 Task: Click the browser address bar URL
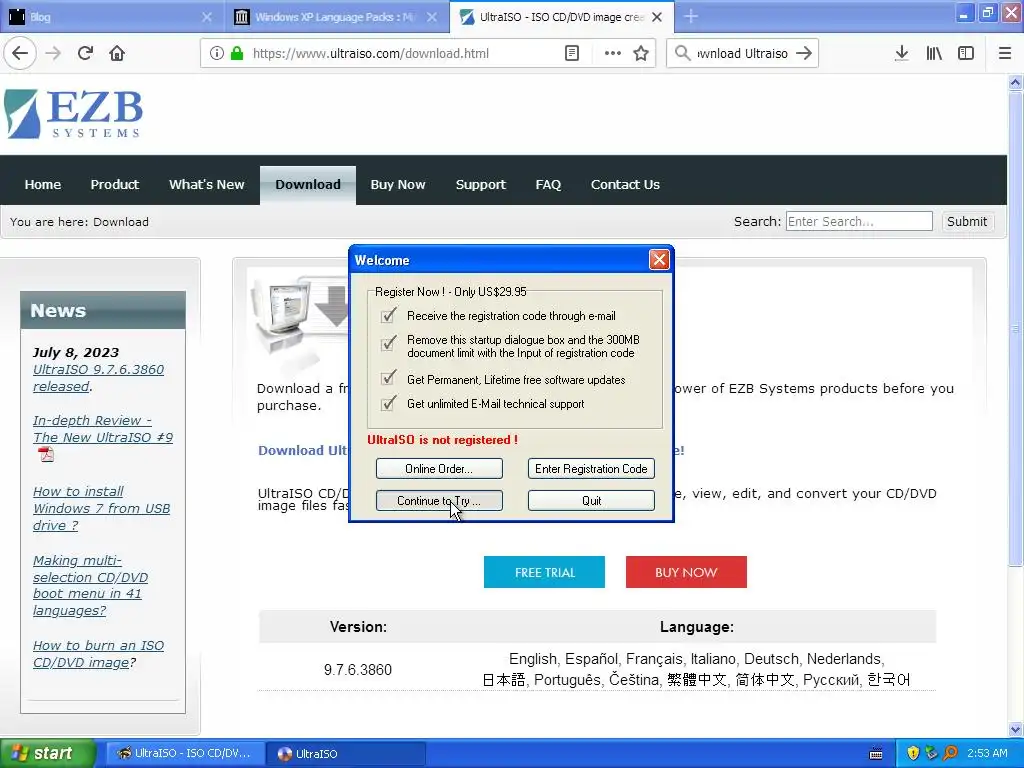pos(370,54)
